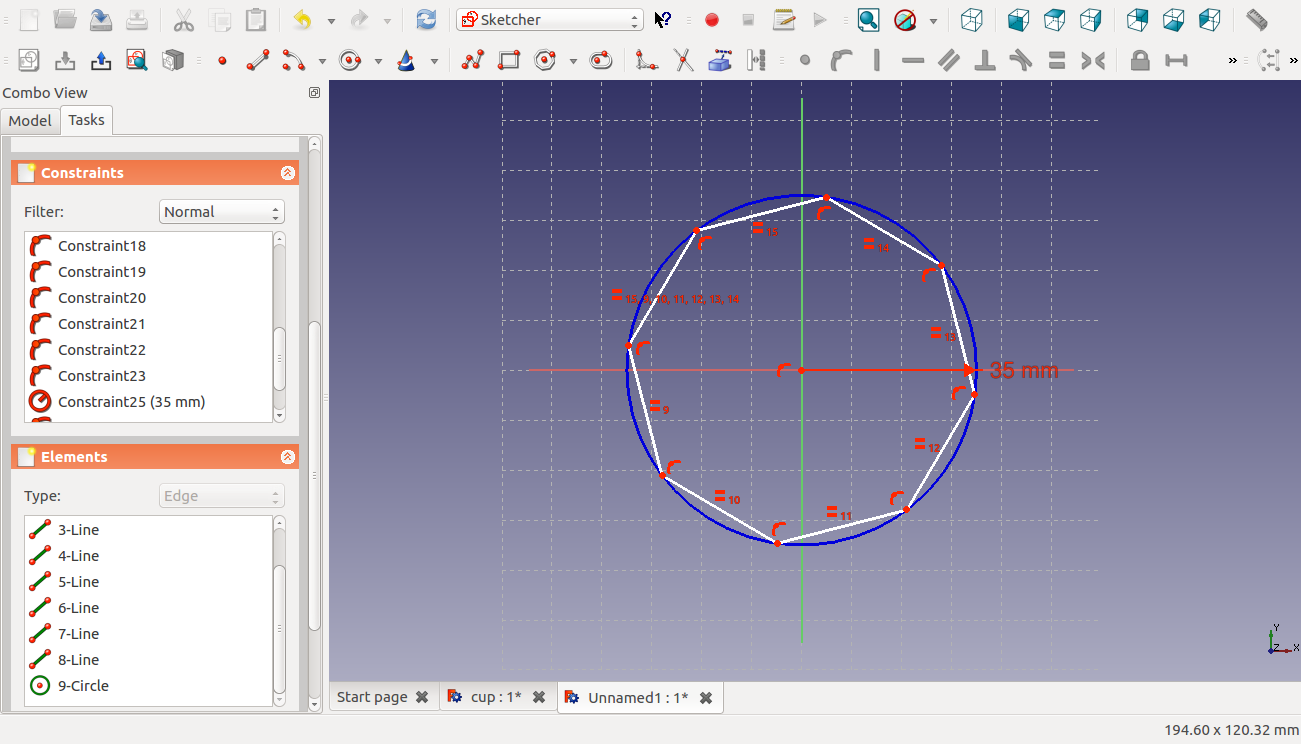Apply a perpendicular constraint

[985, 60]
